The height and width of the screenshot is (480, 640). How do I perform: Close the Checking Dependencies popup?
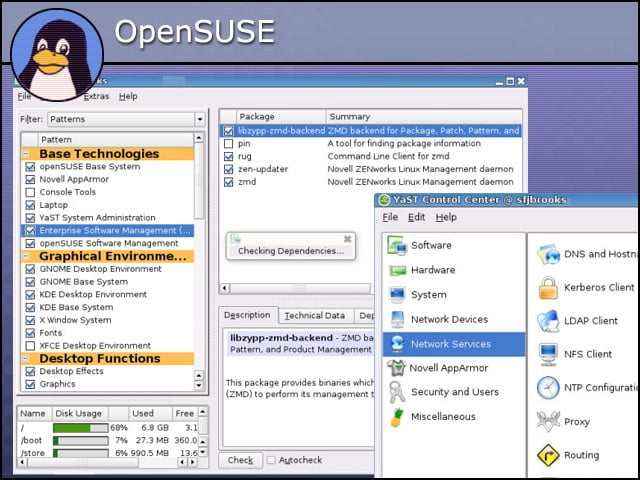tap(347, 239)
